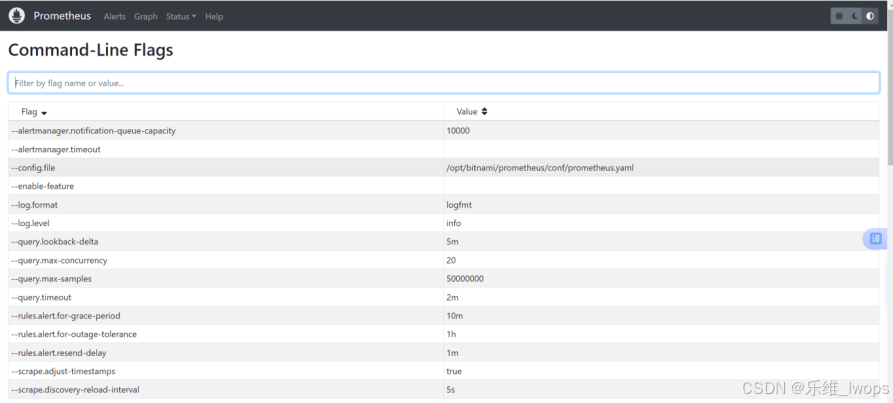Sort by the Flag column arrow
Screen dimensions: 893x403
coord(44,113)
